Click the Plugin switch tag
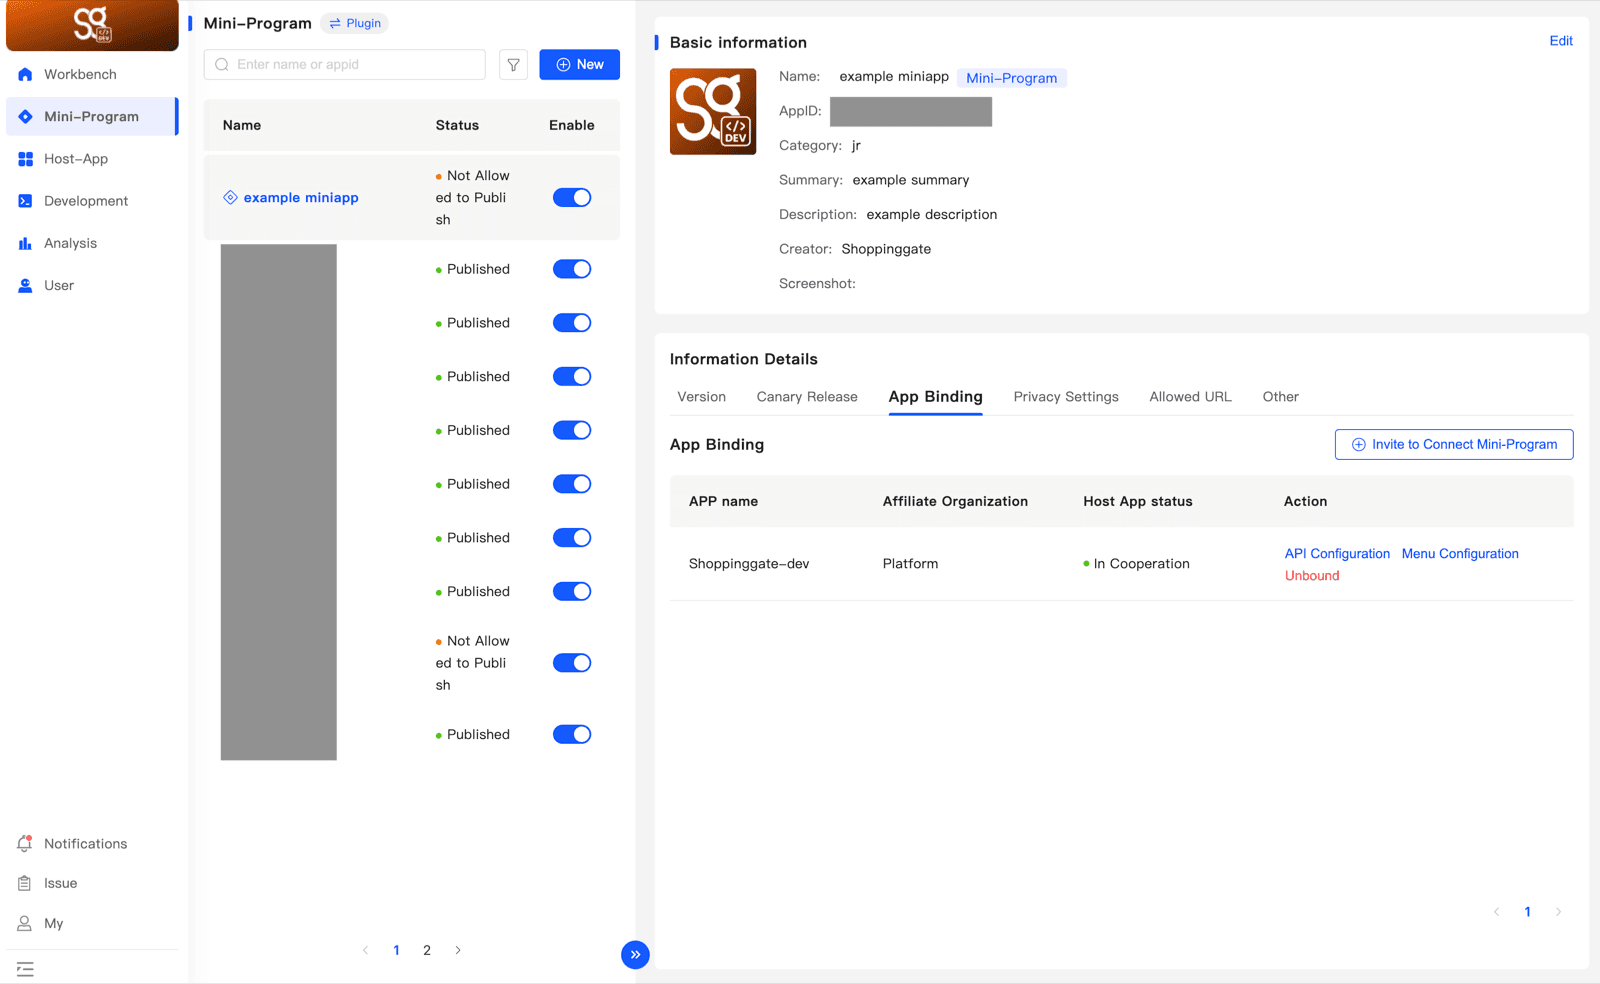The image size is (1600, 984). [x=355, y=23]
